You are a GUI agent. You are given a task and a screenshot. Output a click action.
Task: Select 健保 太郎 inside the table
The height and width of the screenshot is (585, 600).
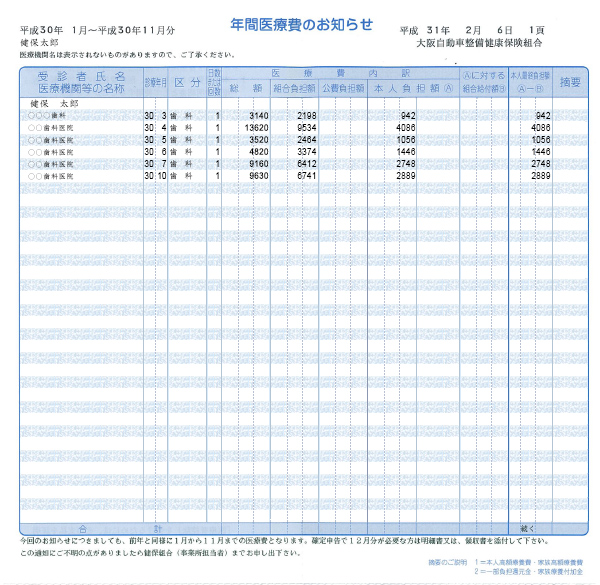click(x=54, y=104)
